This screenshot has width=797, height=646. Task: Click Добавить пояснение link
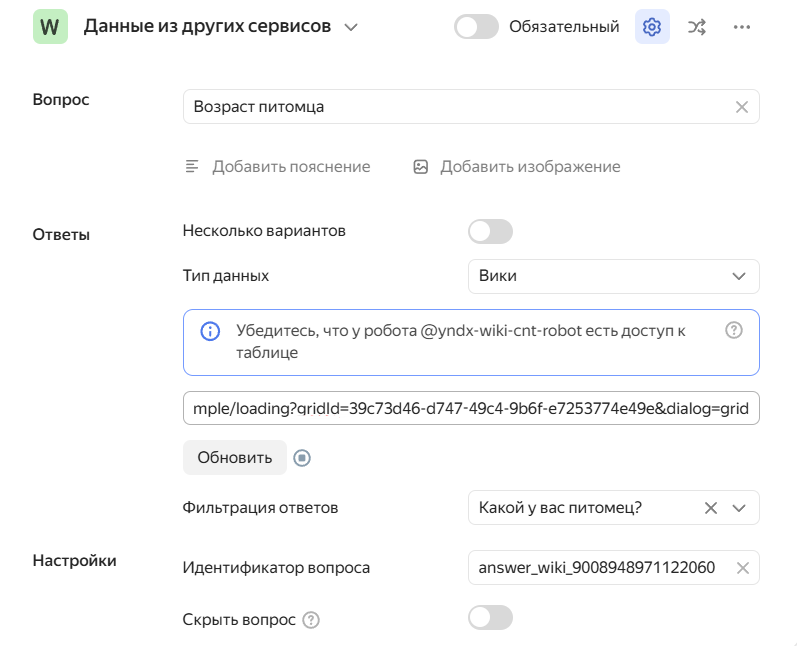277,167
